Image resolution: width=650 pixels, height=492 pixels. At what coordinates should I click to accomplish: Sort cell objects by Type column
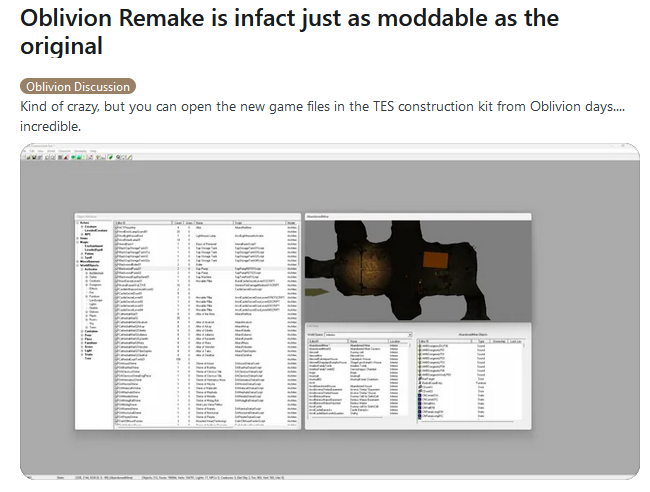click(x=482, y=341)
